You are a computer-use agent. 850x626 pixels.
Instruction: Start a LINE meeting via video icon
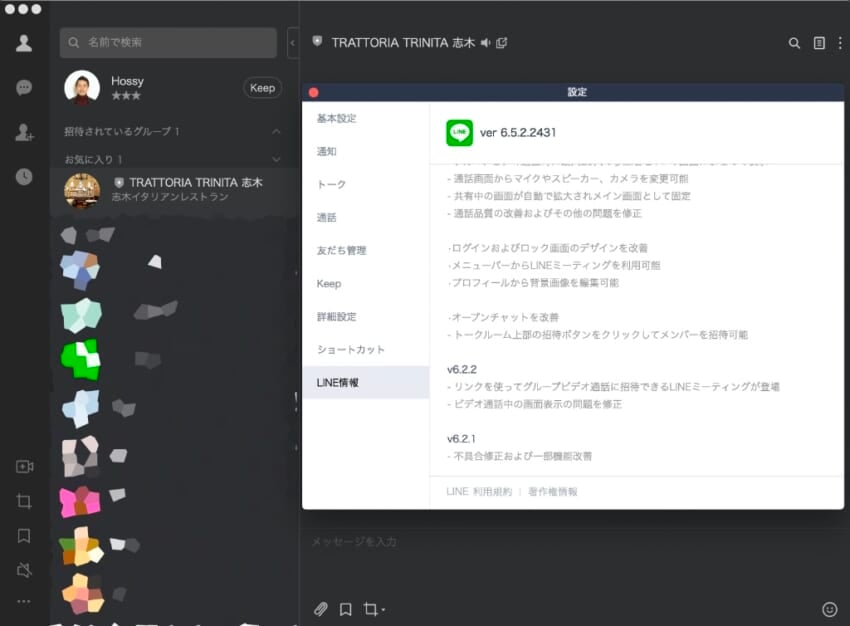24,467
